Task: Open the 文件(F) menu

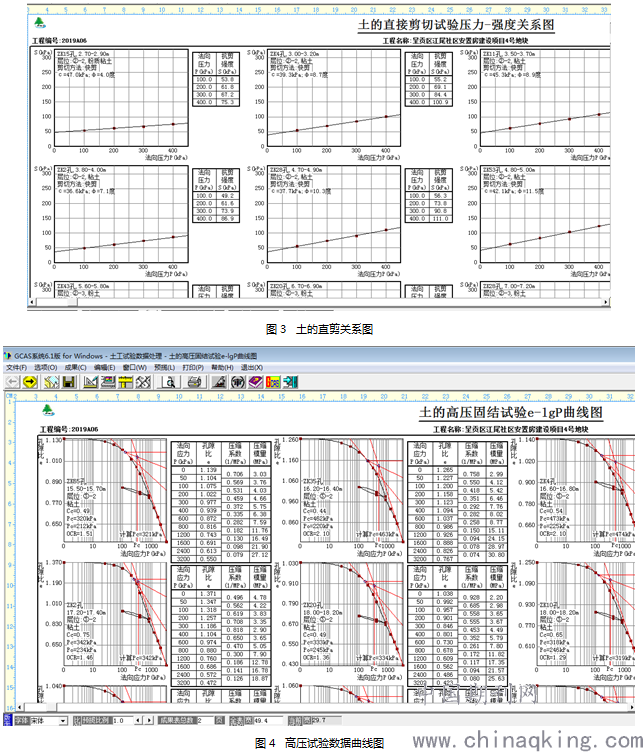Action: (16, 367)
